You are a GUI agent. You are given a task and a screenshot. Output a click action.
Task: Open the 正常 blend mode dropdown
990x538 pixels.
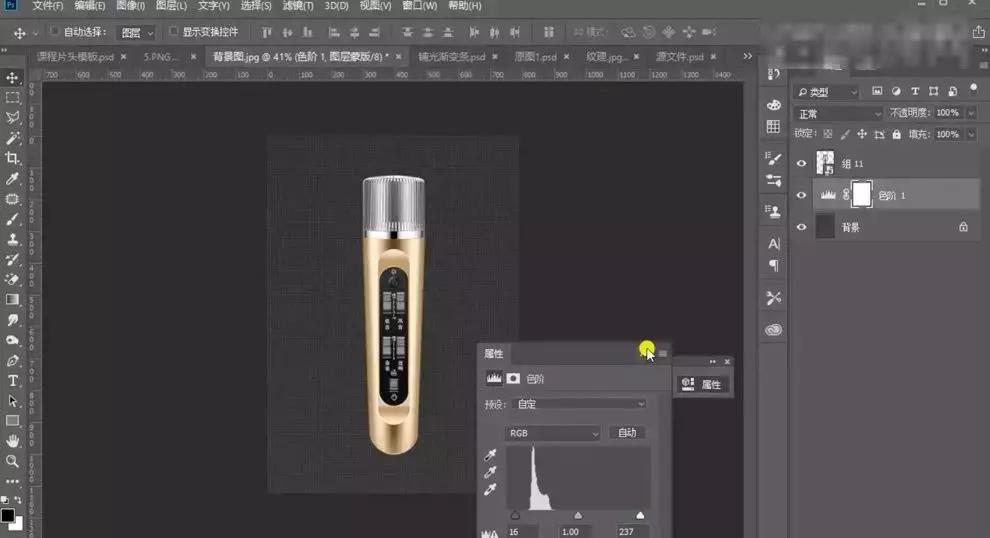pyautogui.click(x=838, y=114)
